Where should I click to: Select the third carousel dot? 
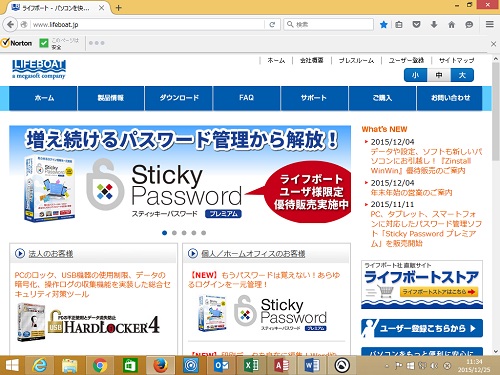184,233
